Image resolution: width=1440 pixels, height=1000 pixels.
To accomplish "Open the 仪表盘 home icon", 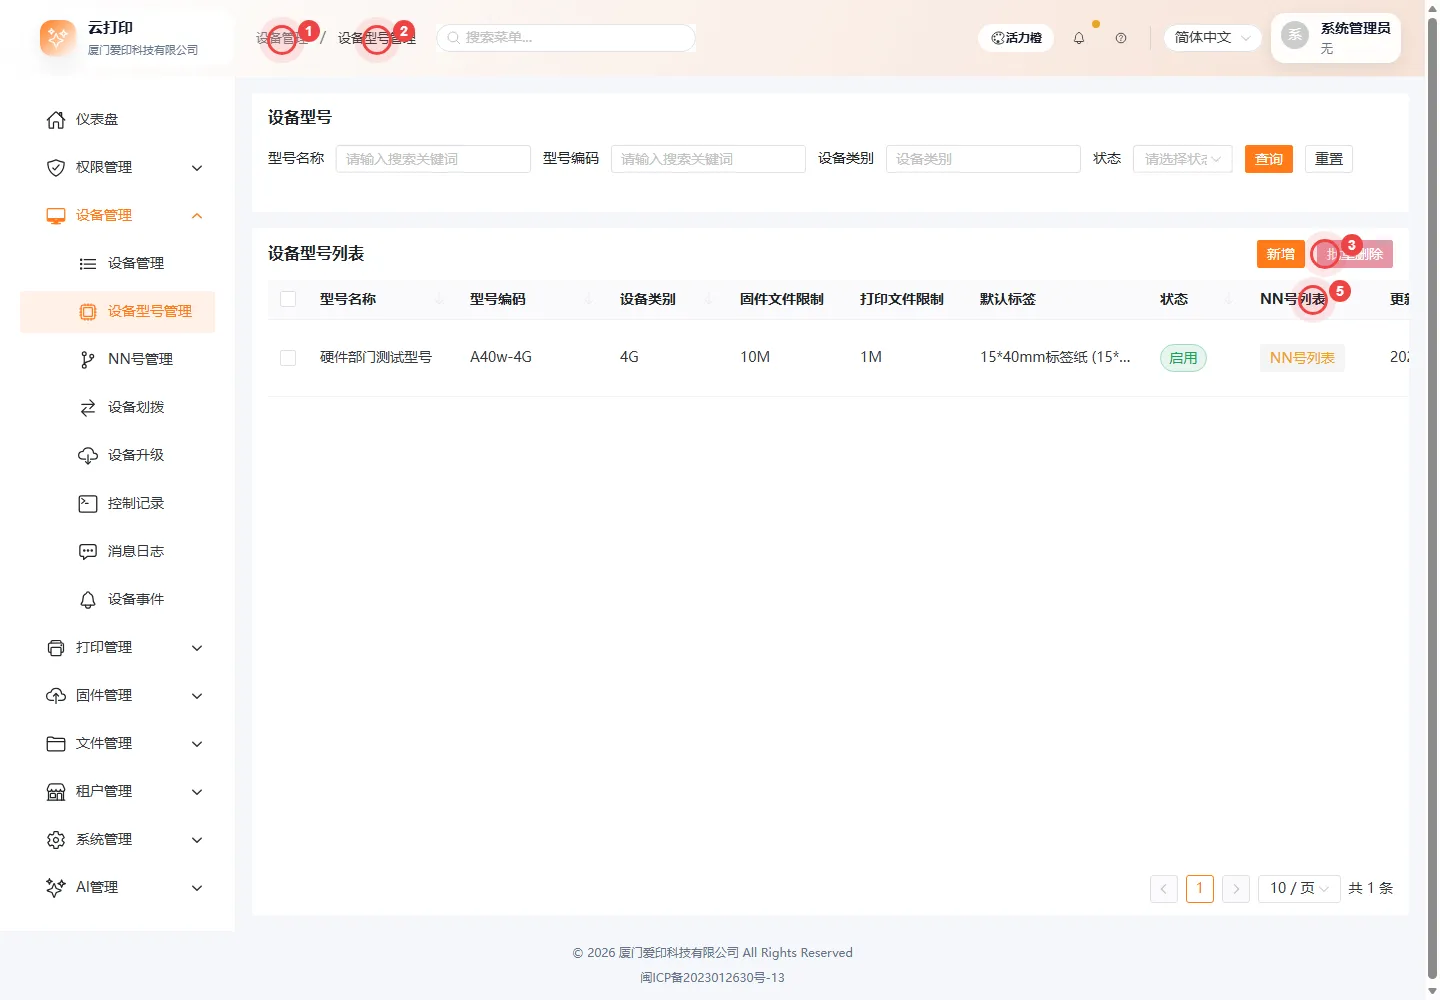I will coord(56,120).
